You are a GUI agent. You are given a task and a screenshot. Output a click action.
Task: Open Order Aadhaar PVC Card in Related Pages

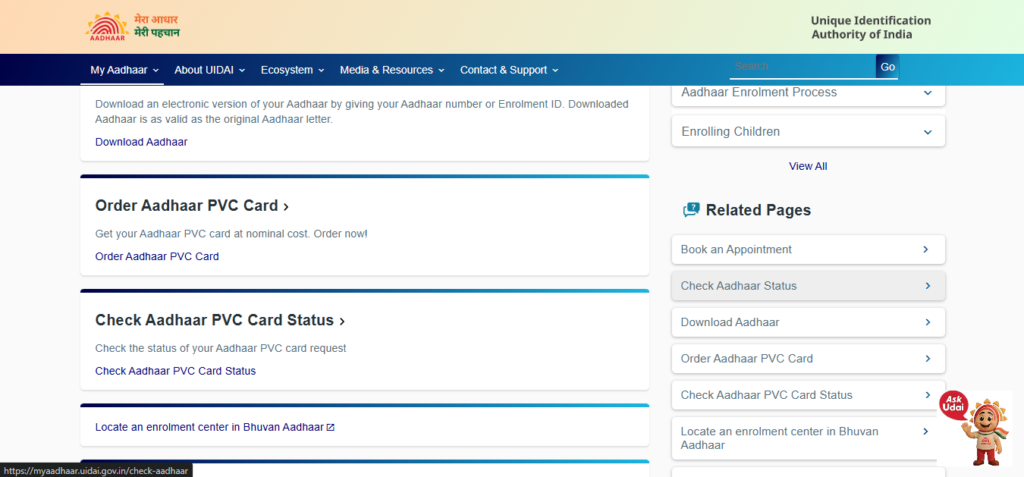point(808,359)
